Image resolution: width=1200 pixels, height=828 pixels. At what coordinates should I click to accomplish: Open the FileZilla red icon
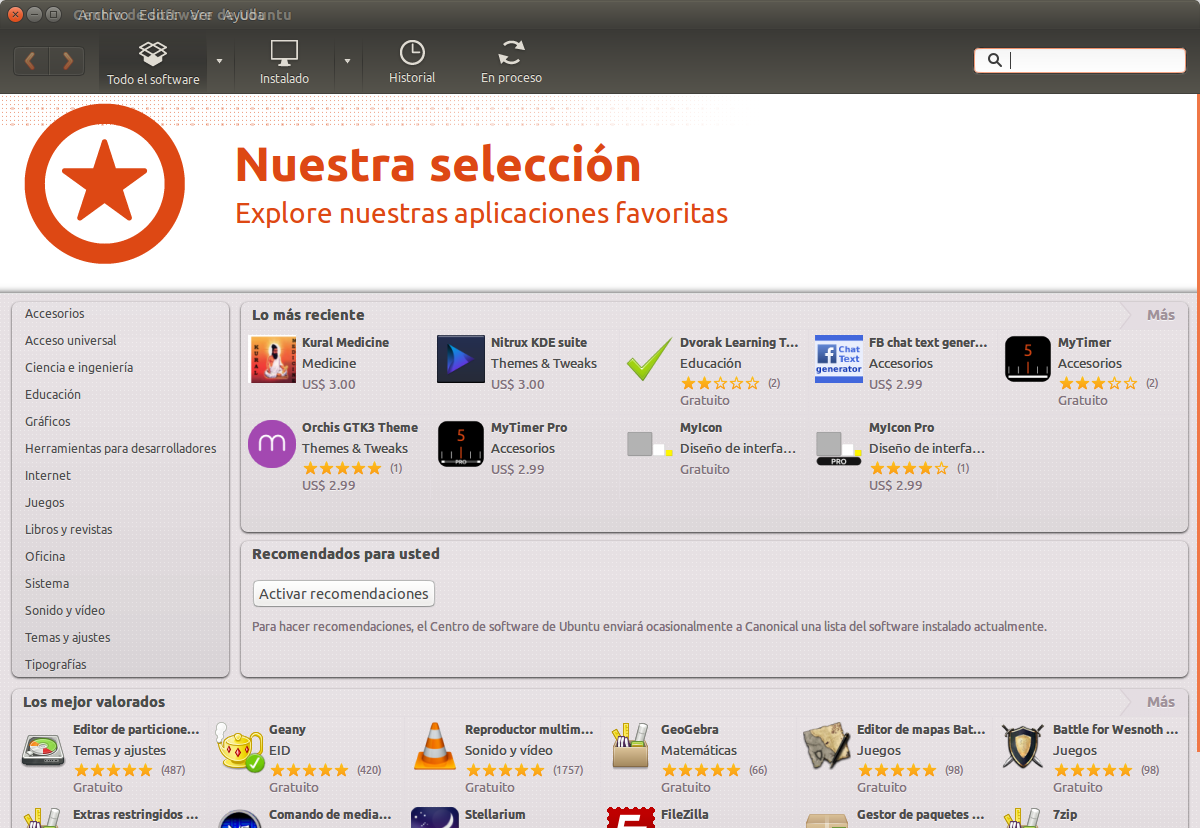coord(631,818)
